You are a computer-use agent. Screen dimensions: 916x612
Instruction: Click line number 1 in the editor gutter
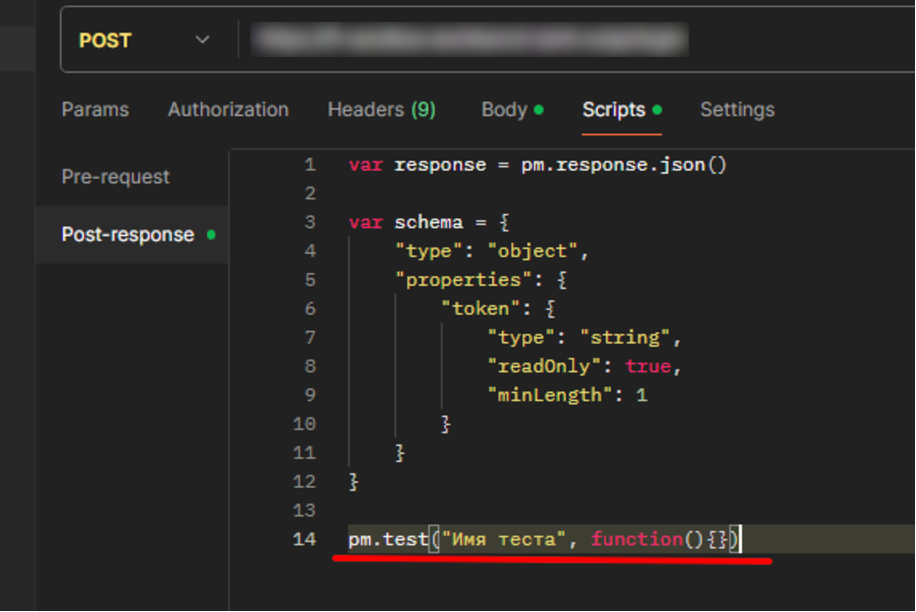(309, 164)
